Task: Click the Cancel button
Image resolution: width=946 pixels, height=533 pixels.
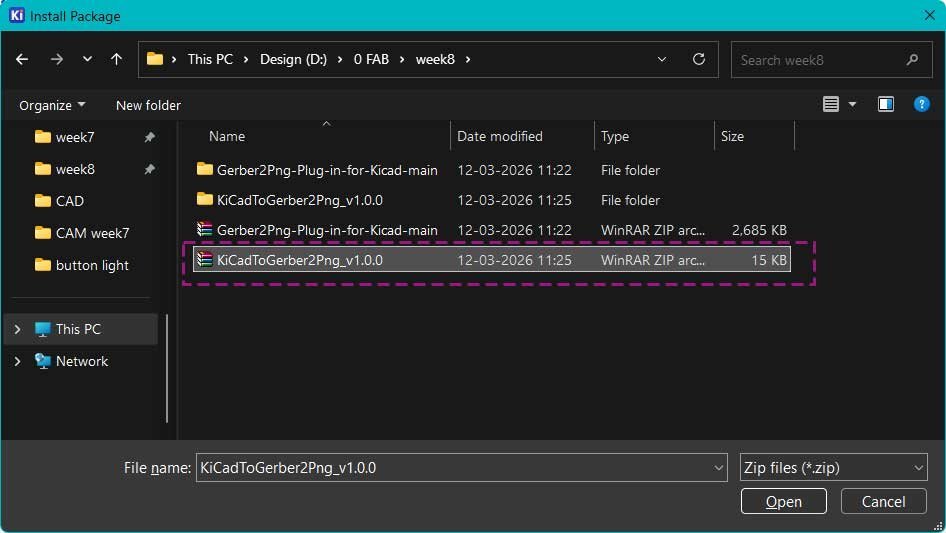Action: click(883, 502)
